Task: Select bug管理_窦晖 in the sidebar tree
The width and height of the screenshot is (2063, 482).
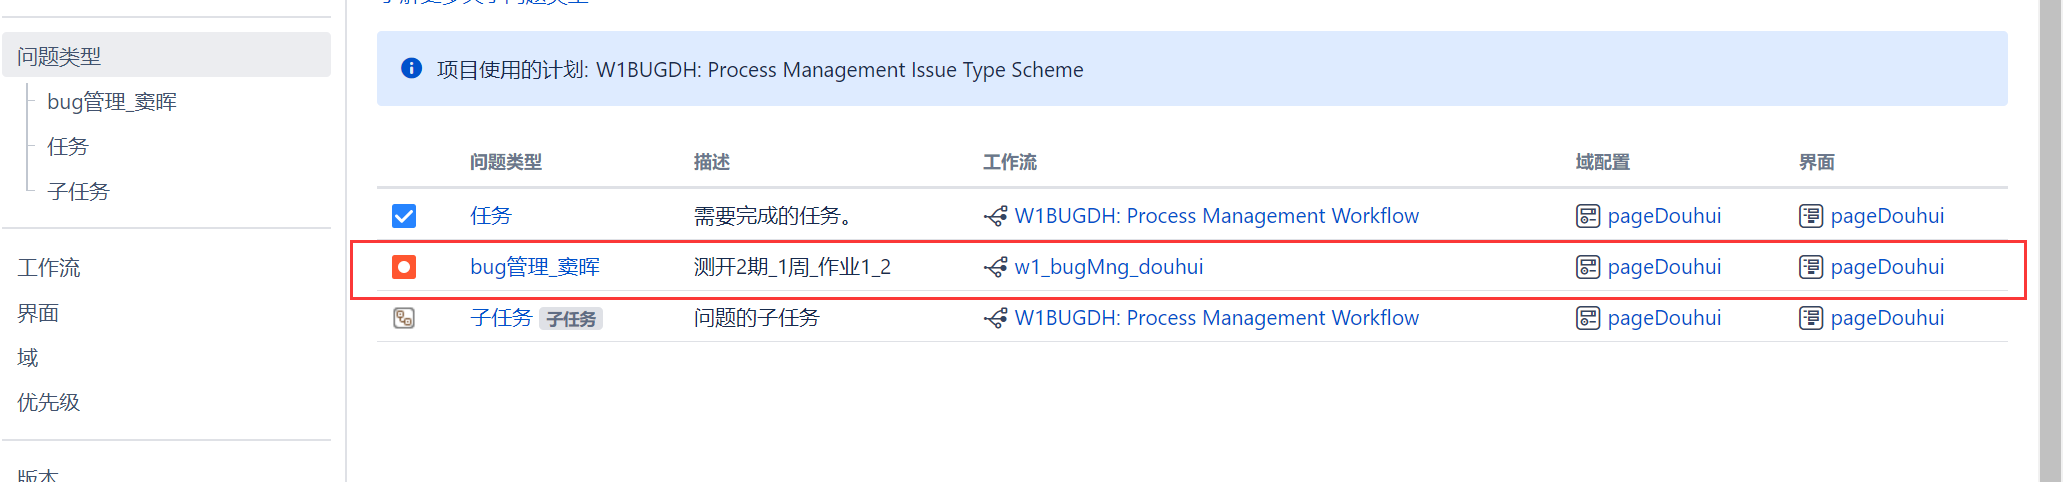Action: (x=112, y=102)
